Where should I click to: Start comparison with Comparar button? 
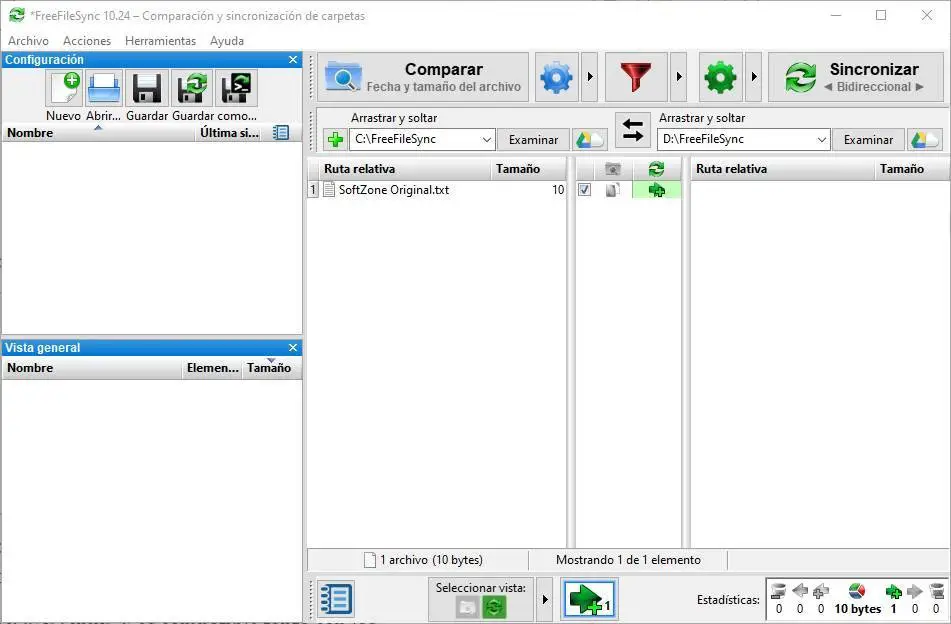[x=423, y=77]
